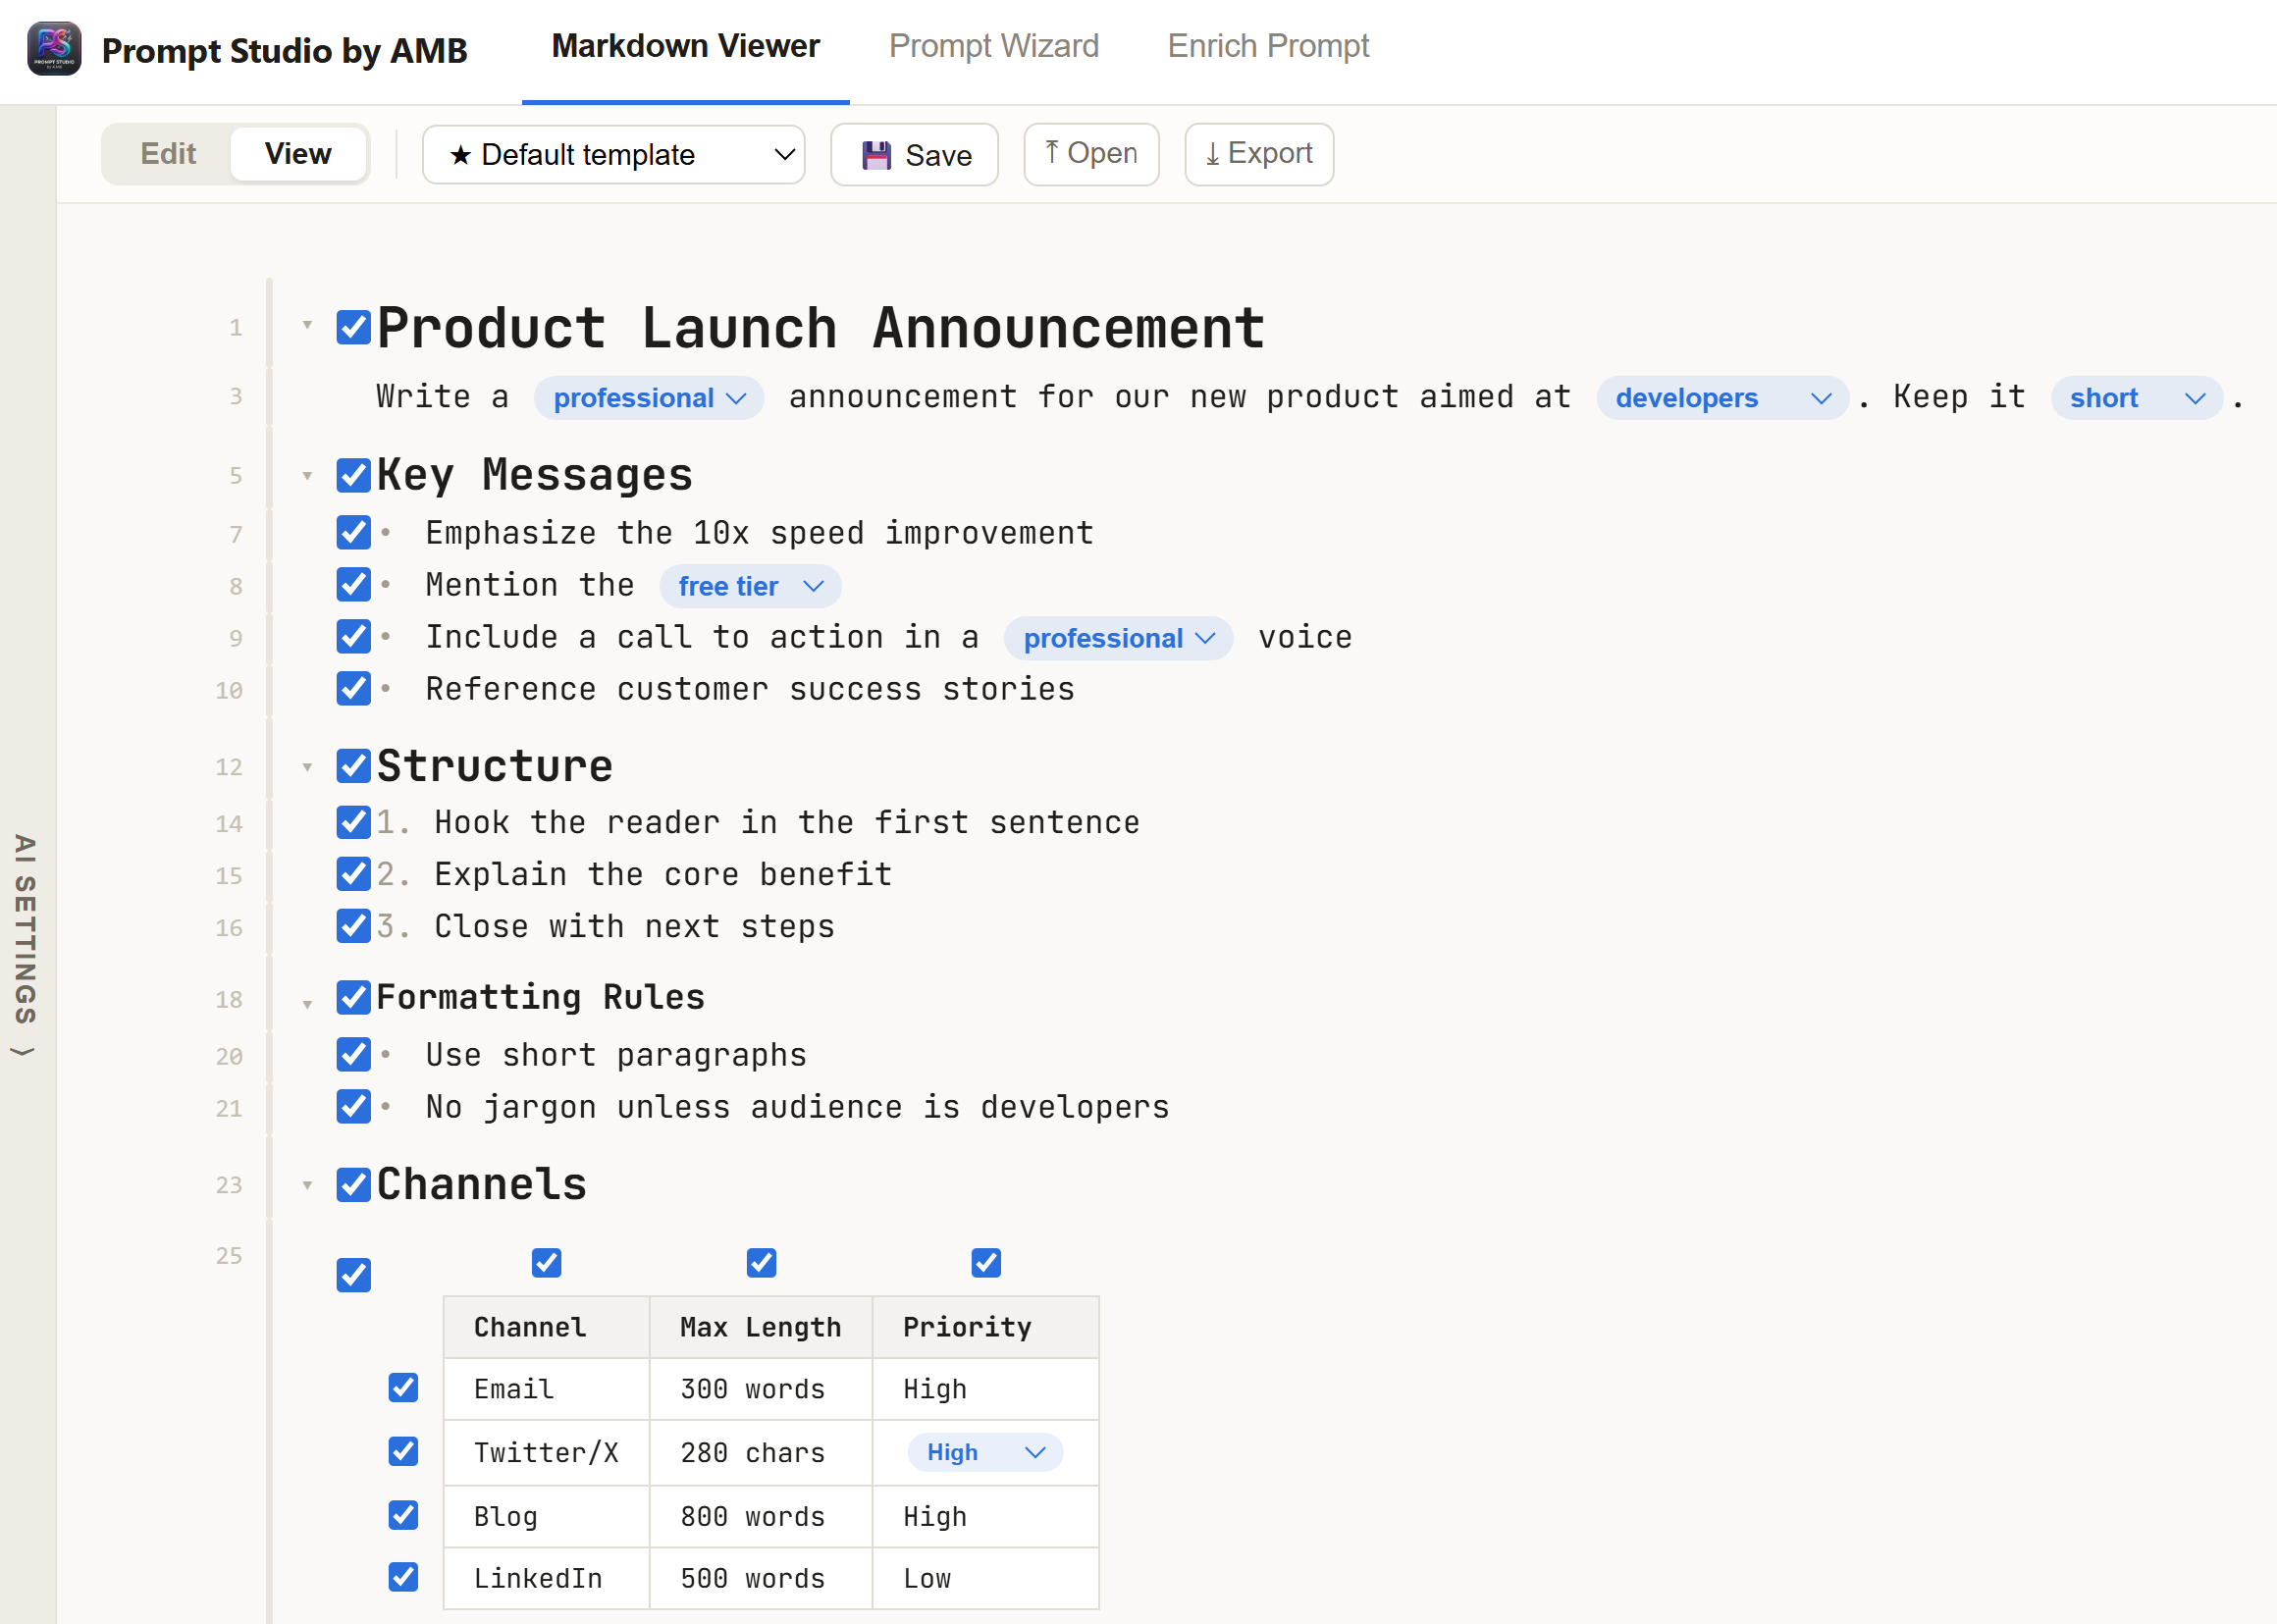The image size is (2277, 1624).
Task: Toggle the Structure heading checkbox
Action: (353, 766)
